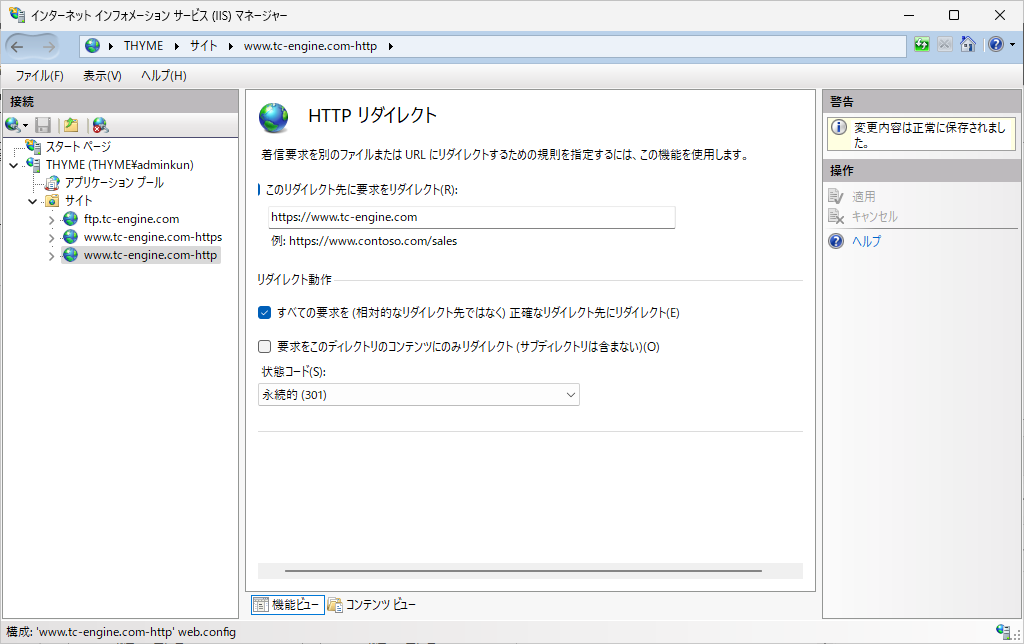Click the Save floppy disk icon

coord(43,125)
